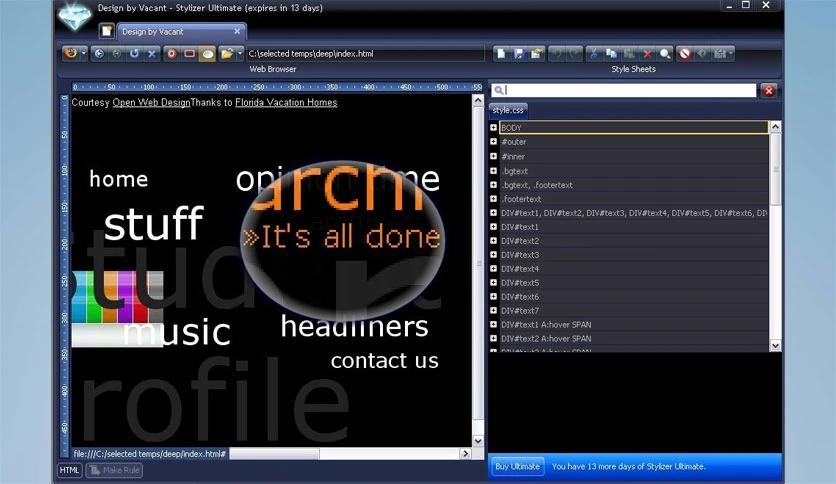Create a new style sheet
The width and height of the screenshot is (836, 484).
click(x=501, y=53)
